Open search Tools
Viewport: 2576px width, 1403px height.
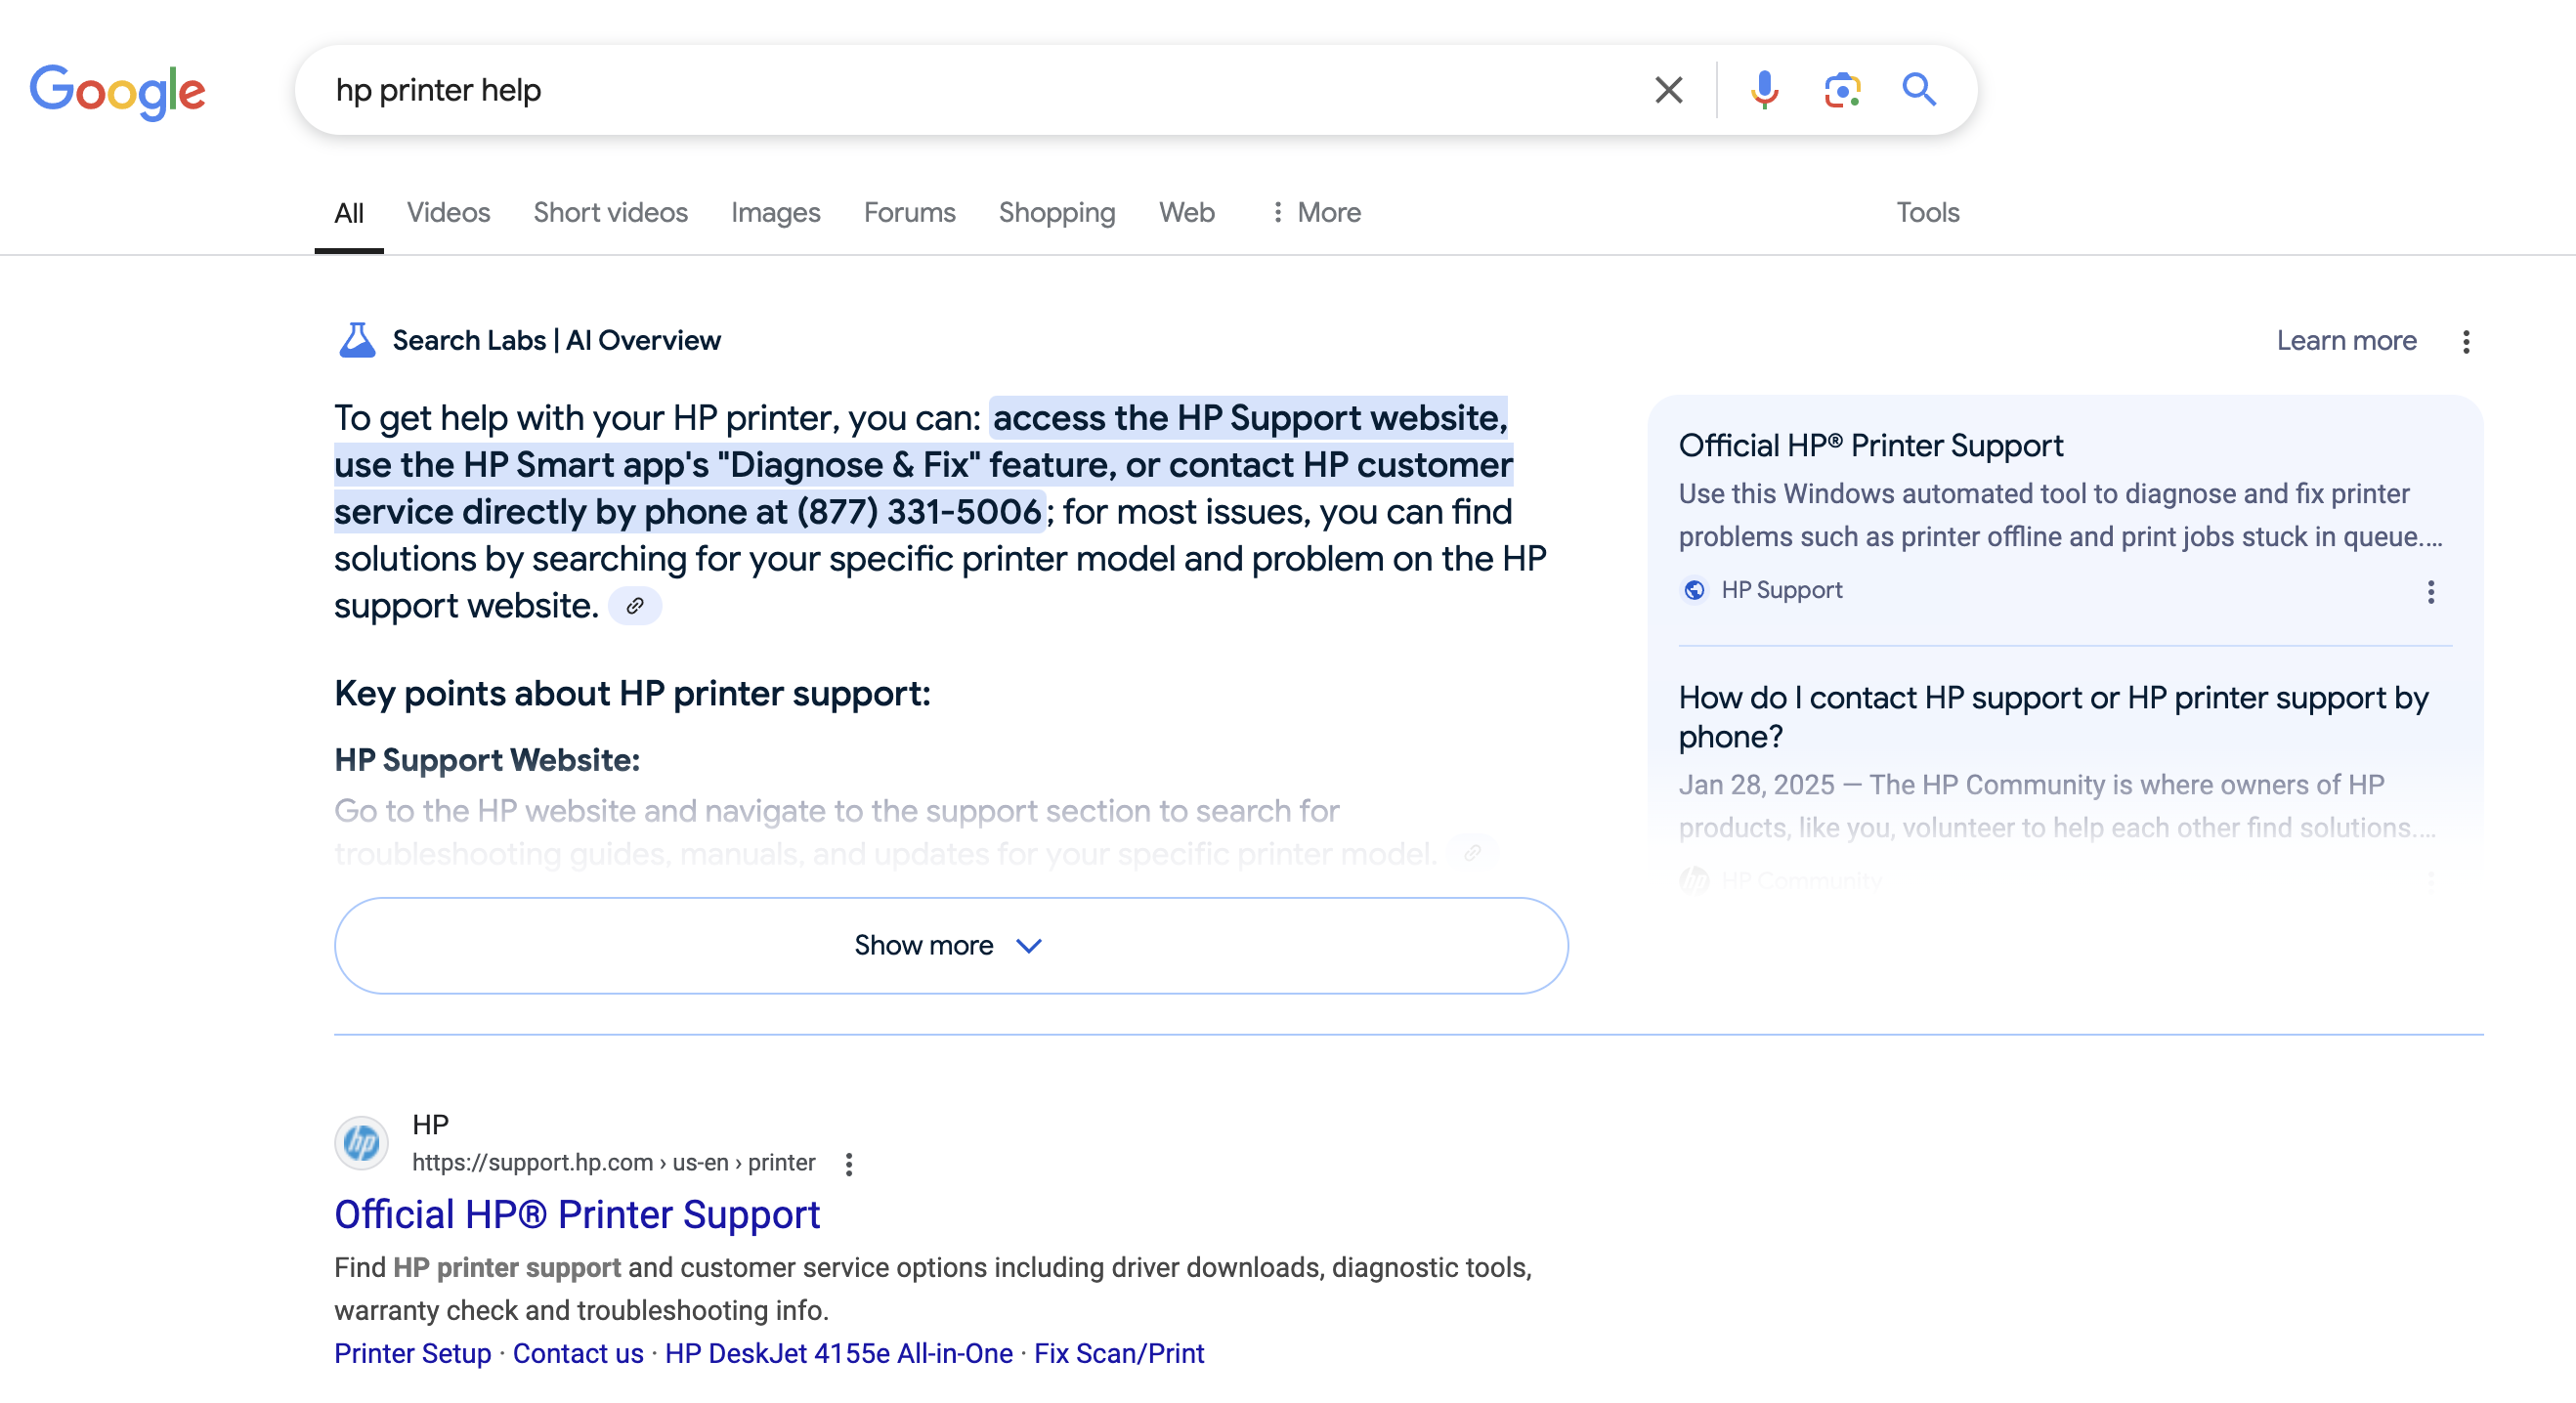[1927, 213]
